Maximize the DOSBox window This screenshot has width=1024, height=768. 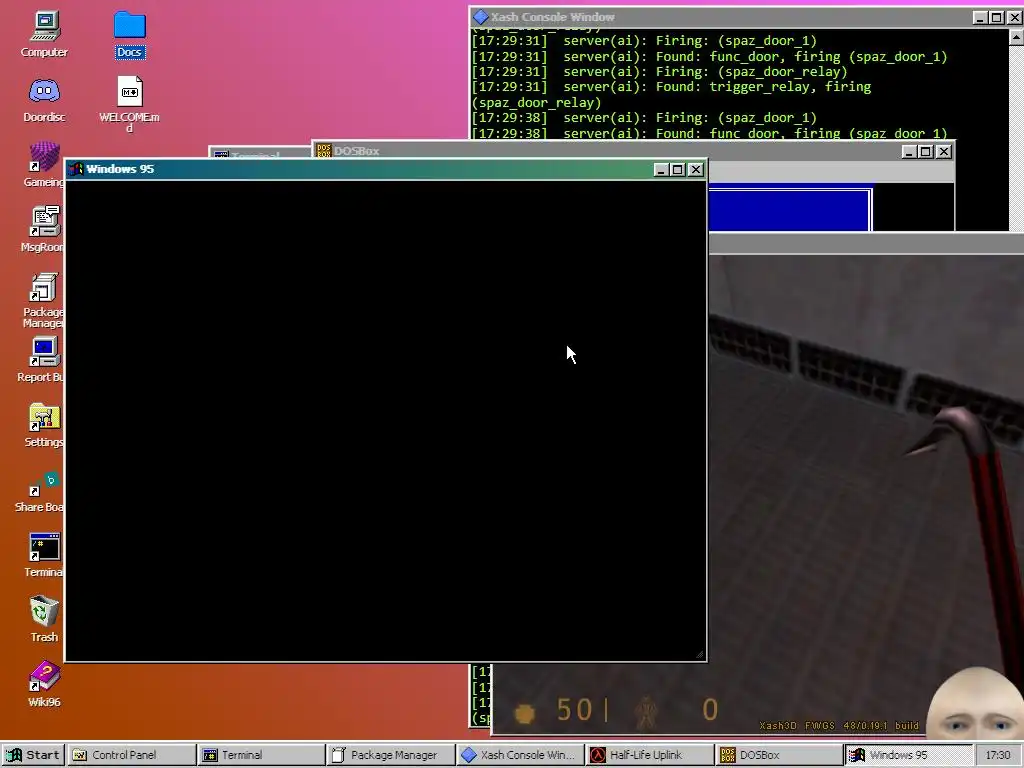pyautogui.click(x=925, y=152)
